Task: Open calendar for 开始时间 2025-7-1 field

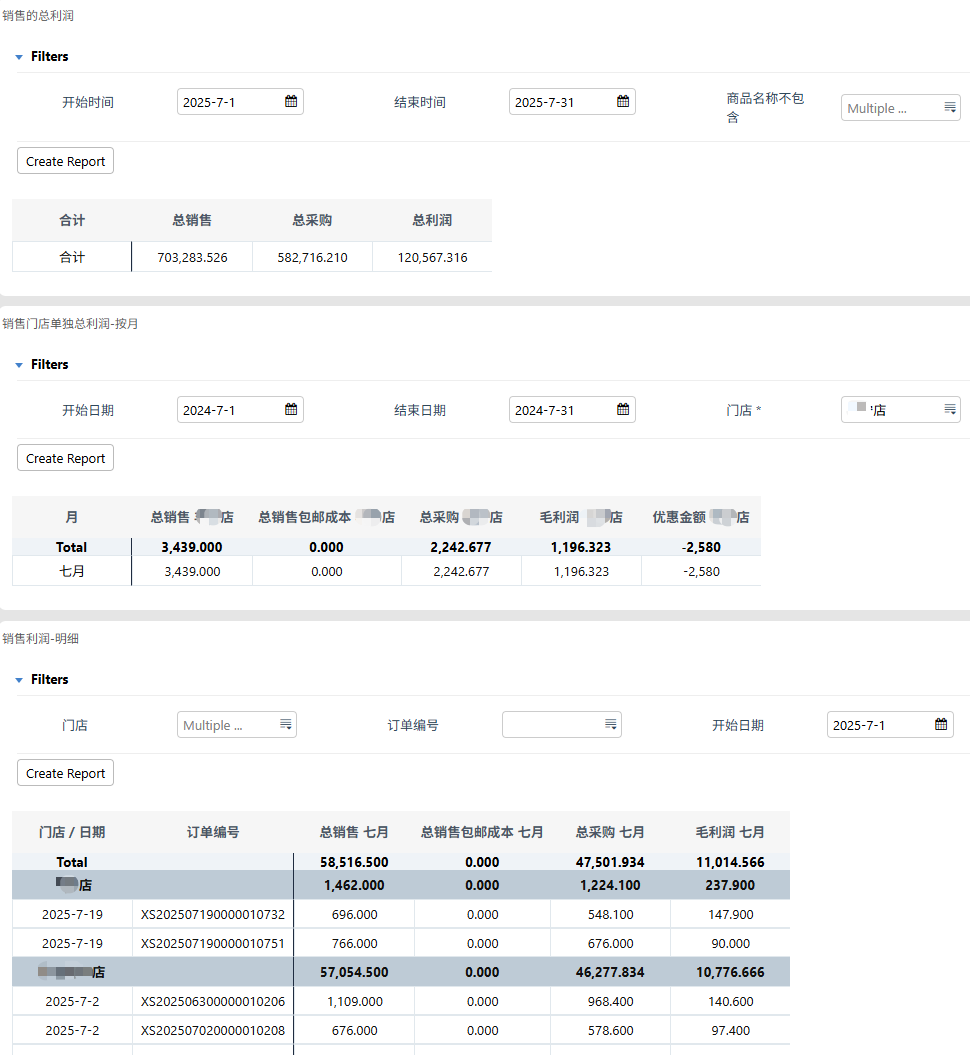Action: [291, 102]
